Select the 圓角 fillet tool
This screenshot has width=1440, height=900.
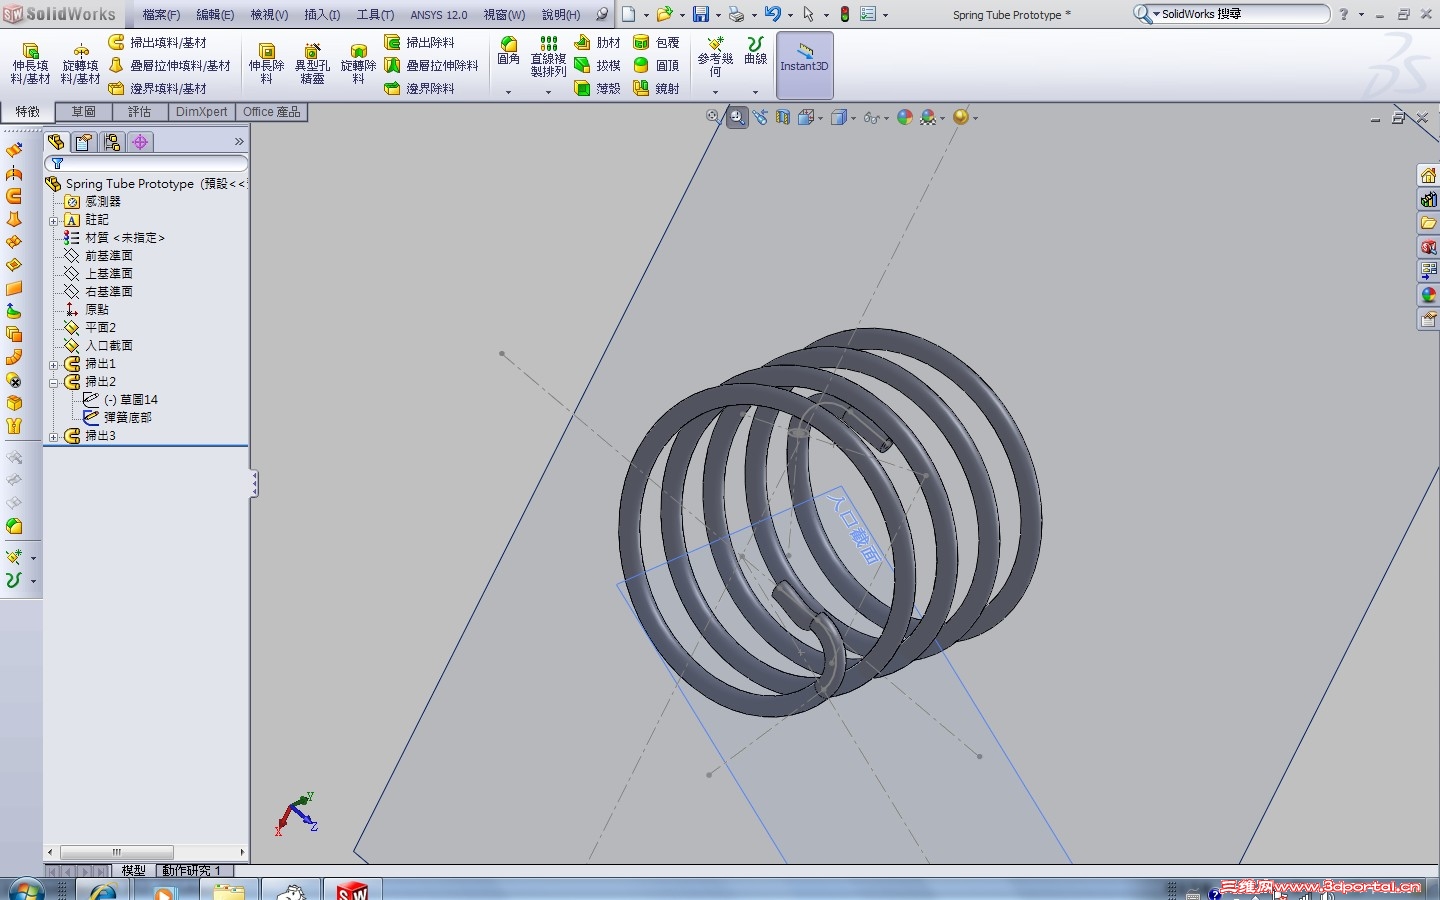point(509,51)
